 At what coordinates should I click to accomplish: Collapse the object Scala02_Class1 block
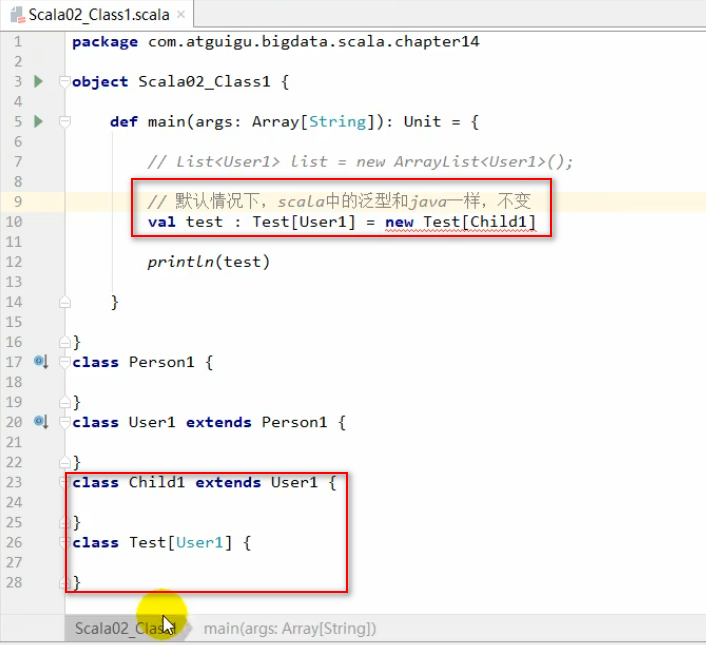click(x=65, y=81)
